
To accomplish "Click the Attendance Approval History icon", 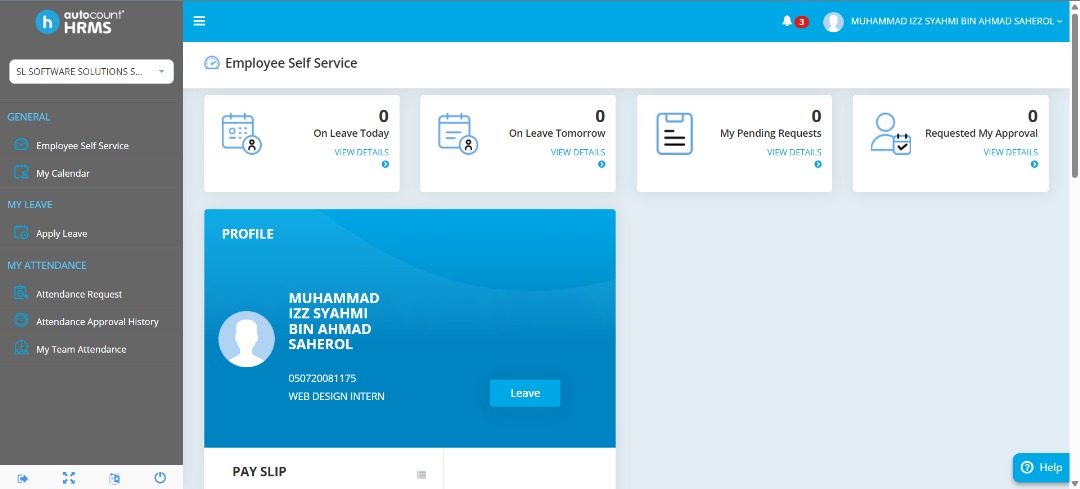I will point(21,322).
